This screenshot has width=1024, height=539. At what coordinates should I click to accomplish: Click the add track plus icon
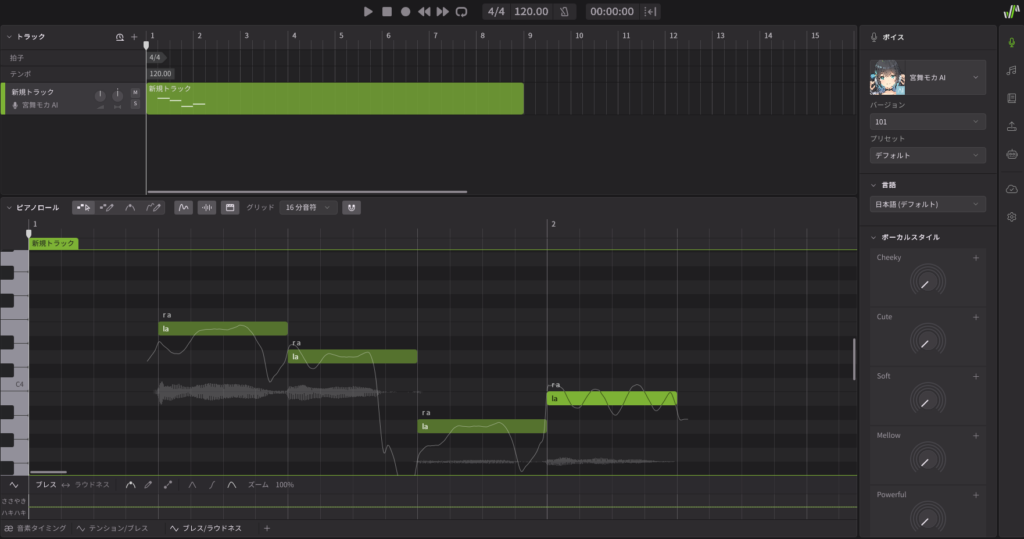(x=134, y=37)
